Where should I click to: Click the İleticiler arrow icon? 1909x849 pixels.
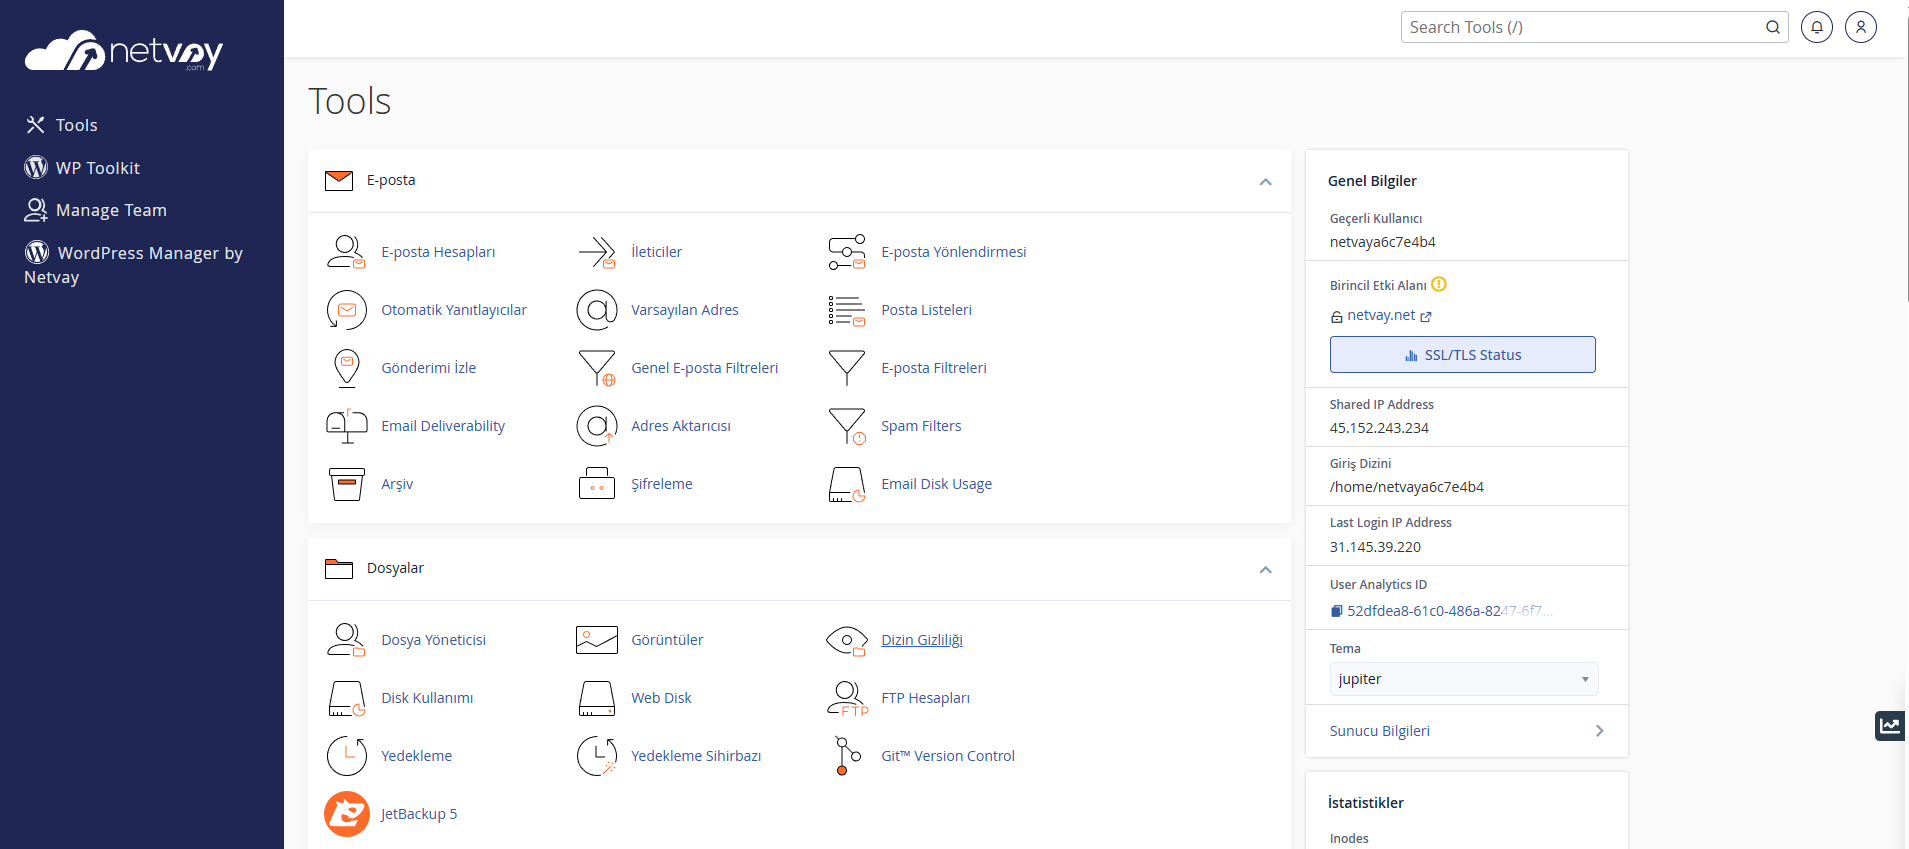tap(597, 252)
